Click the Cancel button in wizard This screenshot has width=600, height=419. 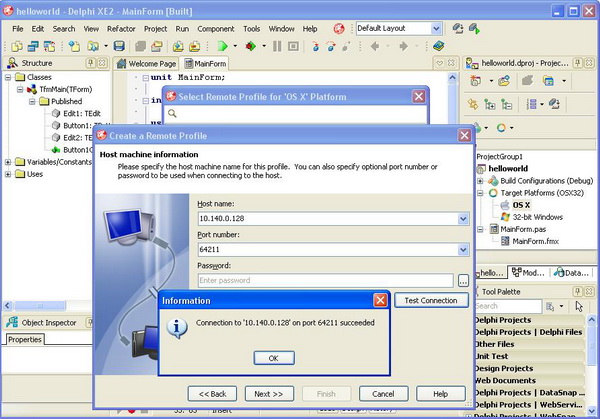coord(383,394)
